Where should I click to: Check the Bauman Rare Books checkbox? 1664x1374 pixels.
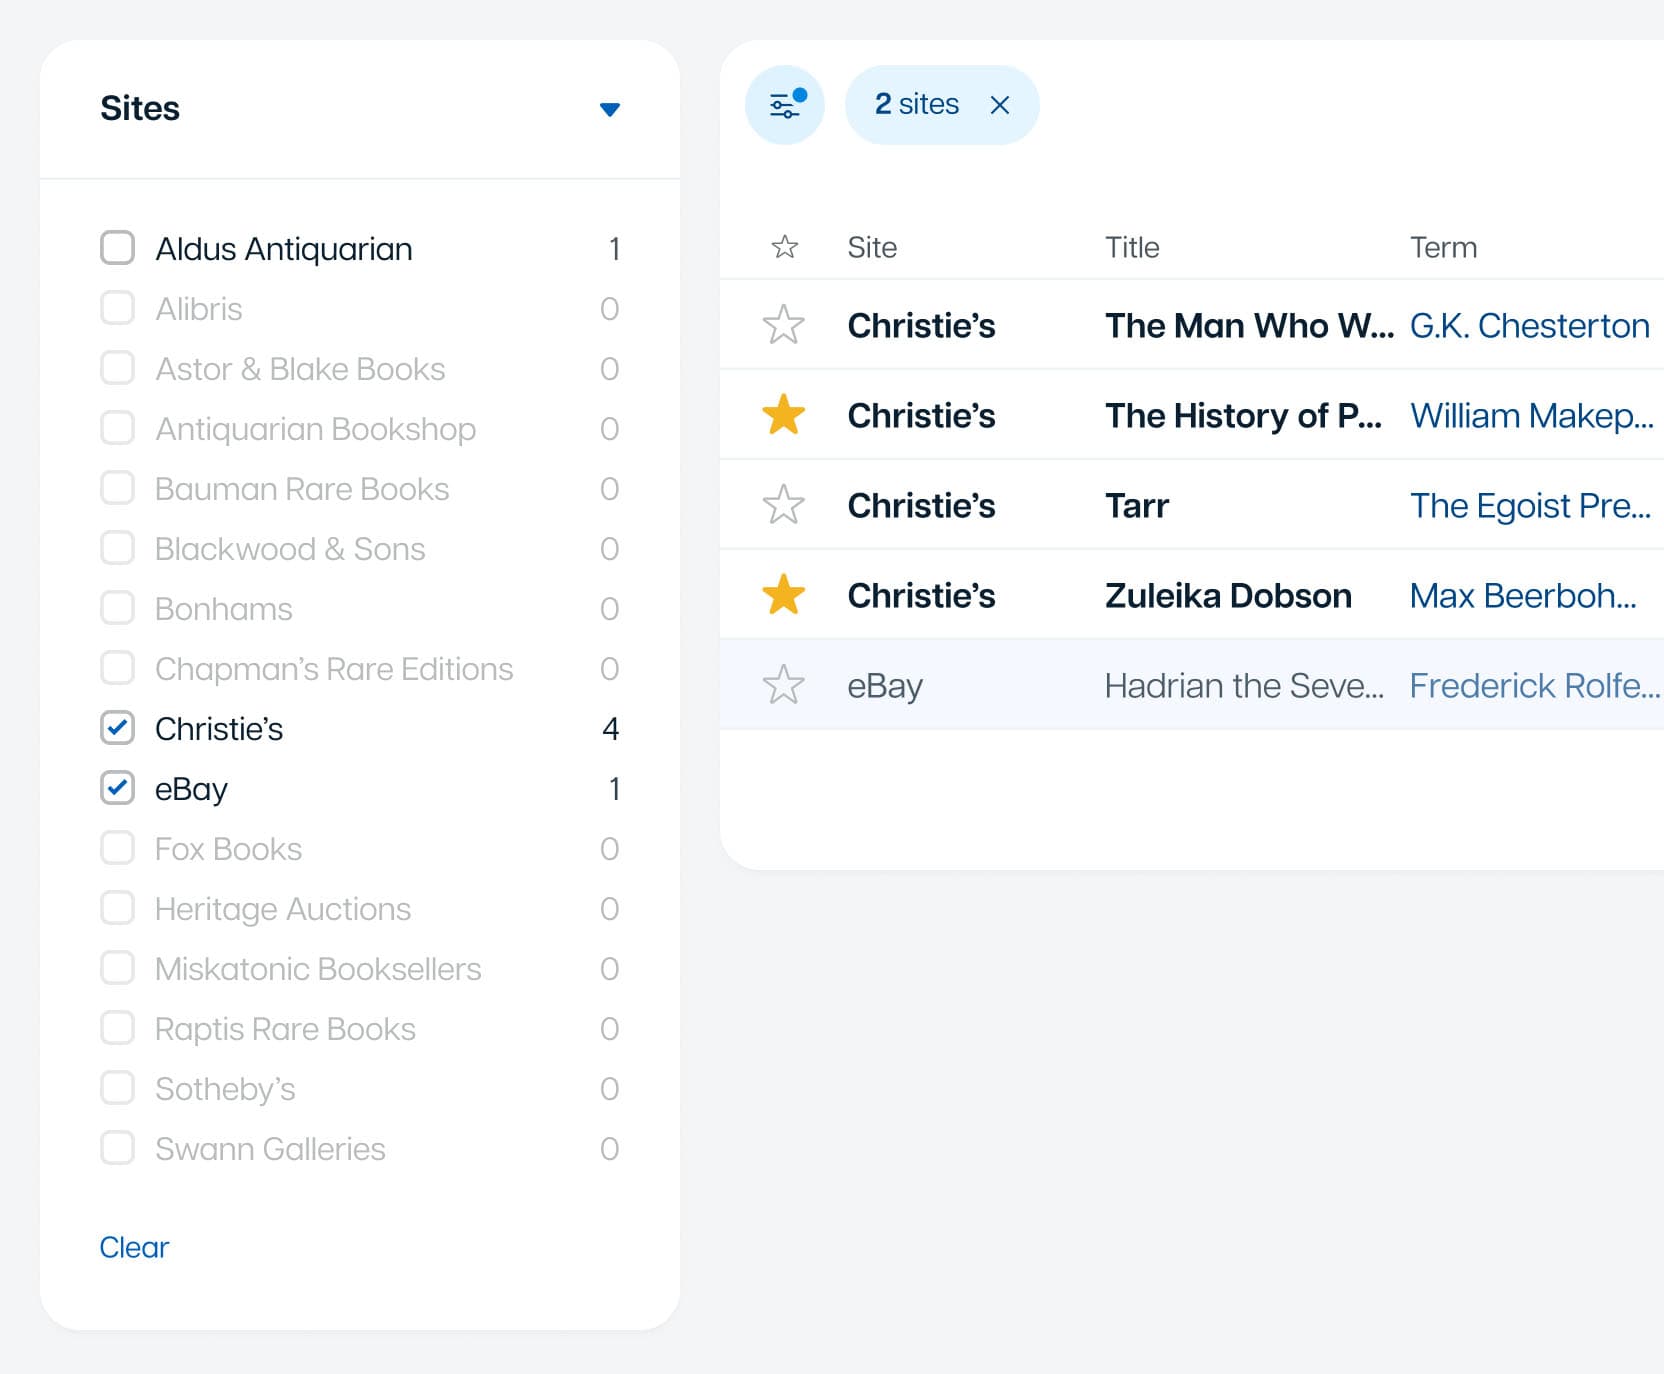point(118,488)
